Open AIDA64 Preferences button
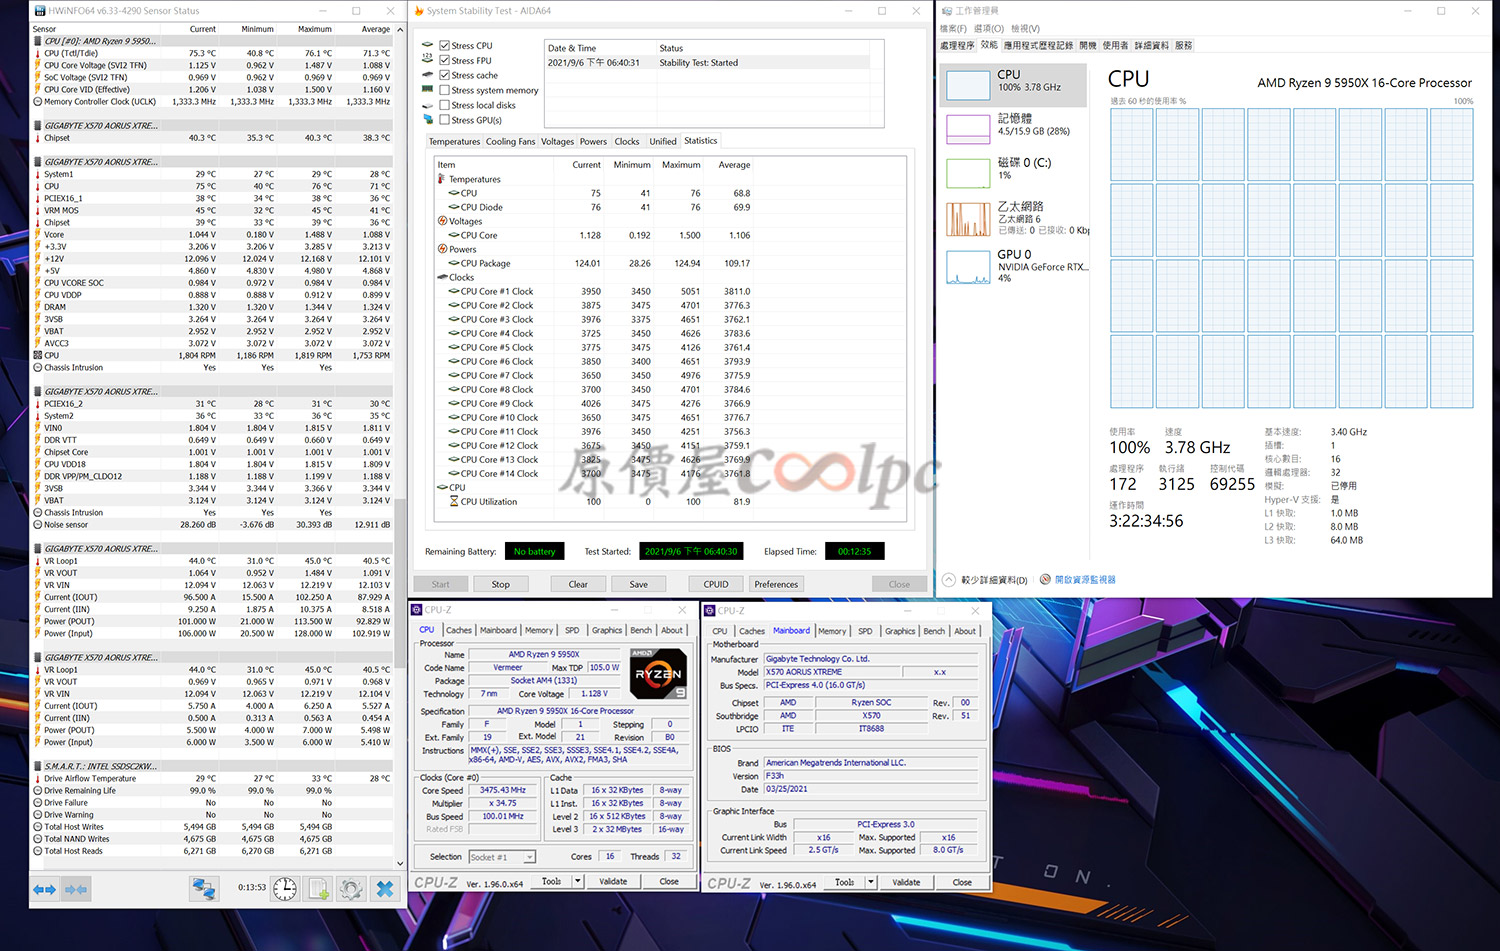Screen dimensions: 1500x951 (x=777, y=584)
